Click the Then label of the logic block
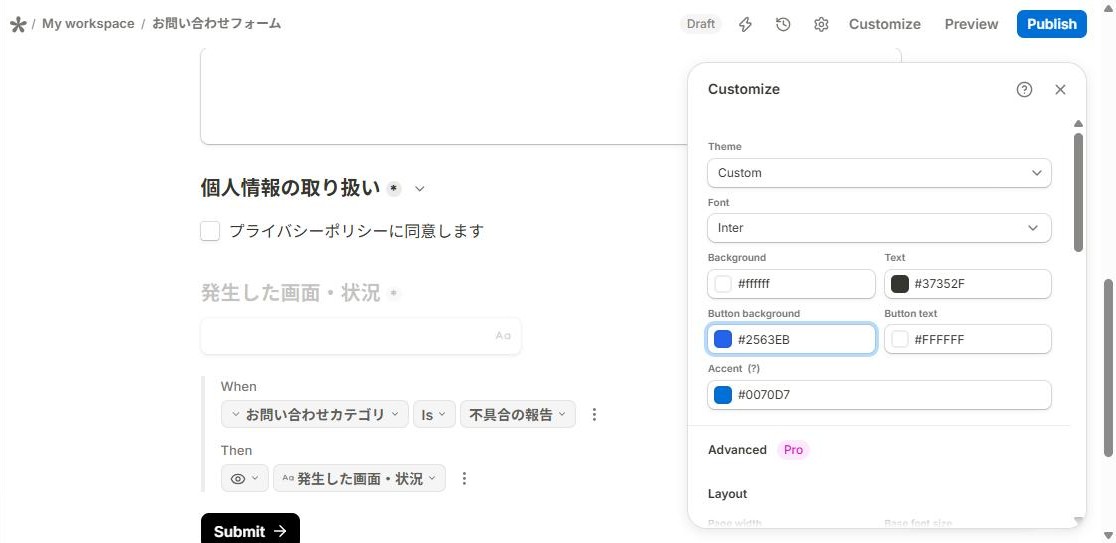The width and height of the screenshot is (1116, 543). (236, 450)
